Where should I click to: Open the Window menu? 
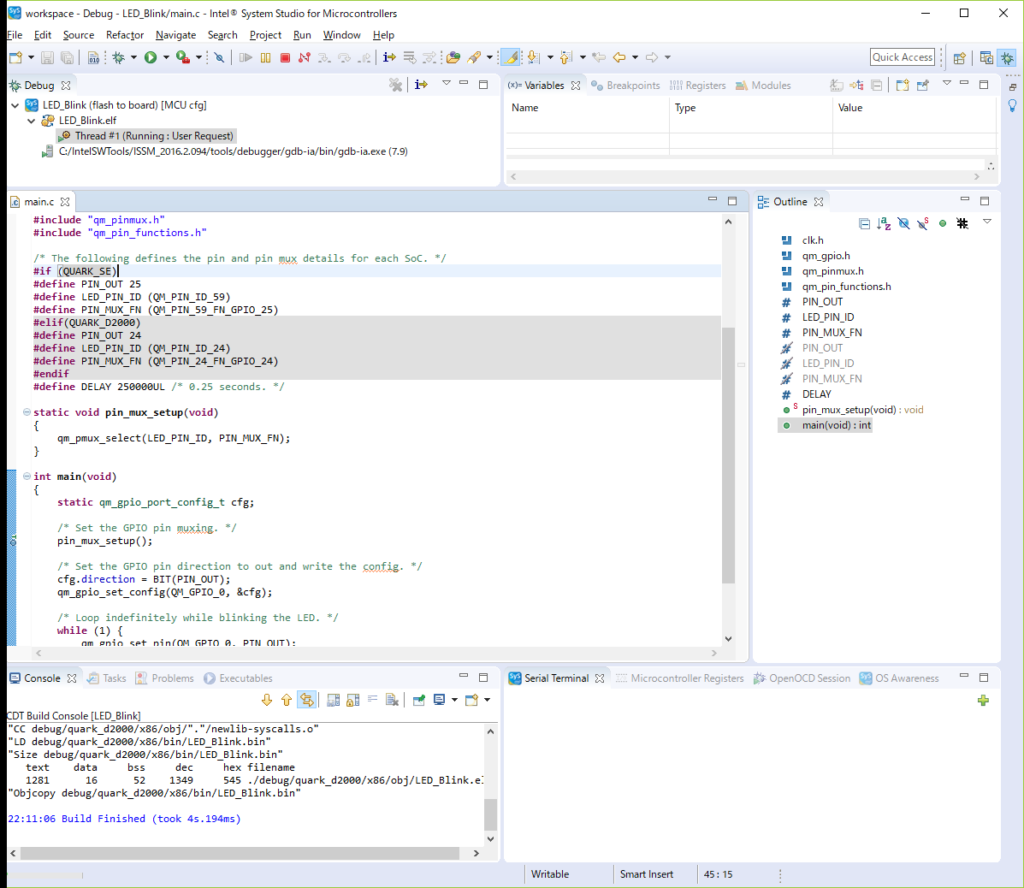pyautogui.click(x=342, y=34)
